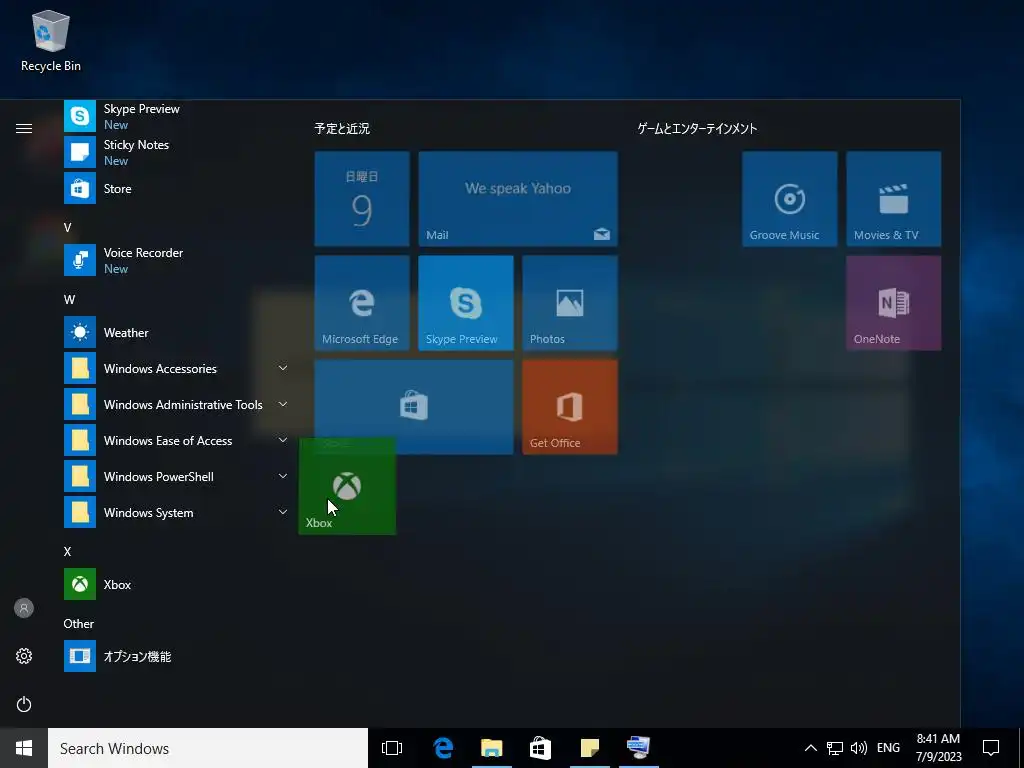Screen dimensions: 1024x768
Task: Open Sticky Notes on the taskbar
Action: pyautogui.click(x=590, y=748)
